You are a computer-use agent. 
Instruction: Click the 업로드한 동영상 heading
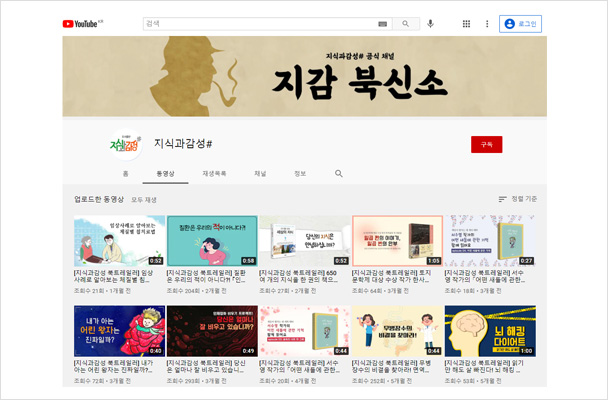[99, 200]
